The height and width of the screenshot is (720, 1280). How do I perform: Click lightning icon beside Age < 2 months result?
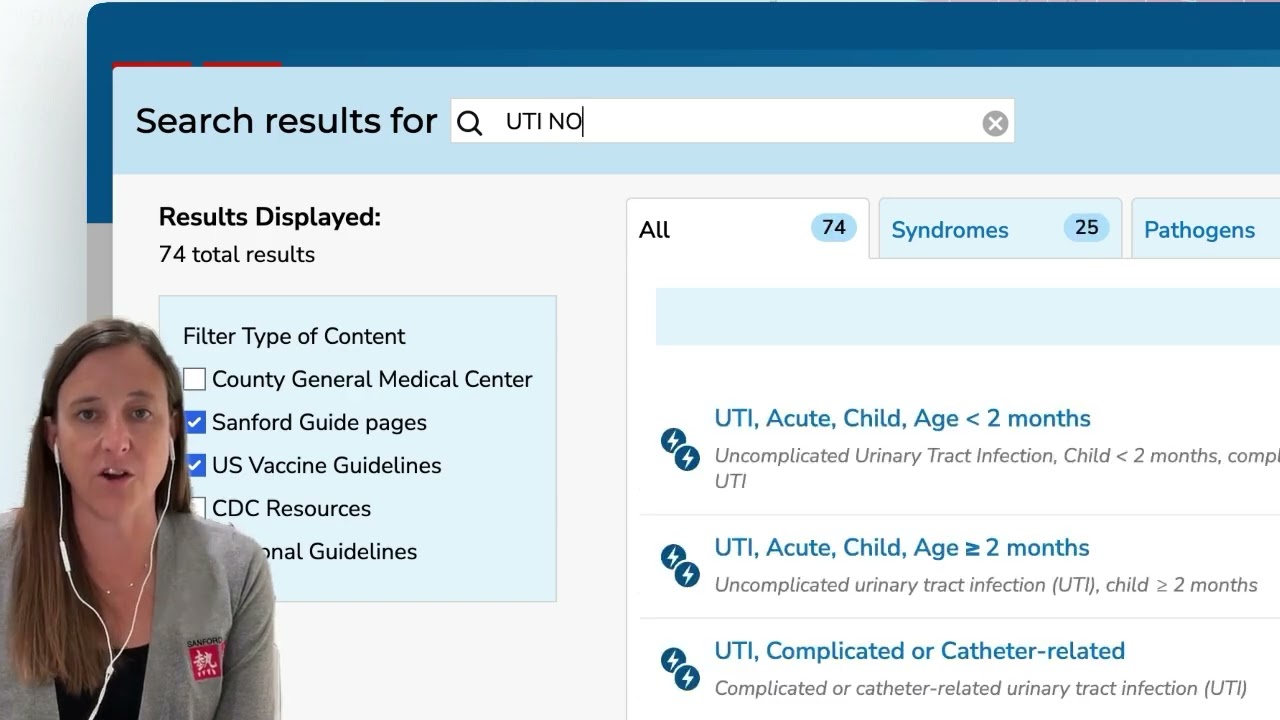coord(680,449)
